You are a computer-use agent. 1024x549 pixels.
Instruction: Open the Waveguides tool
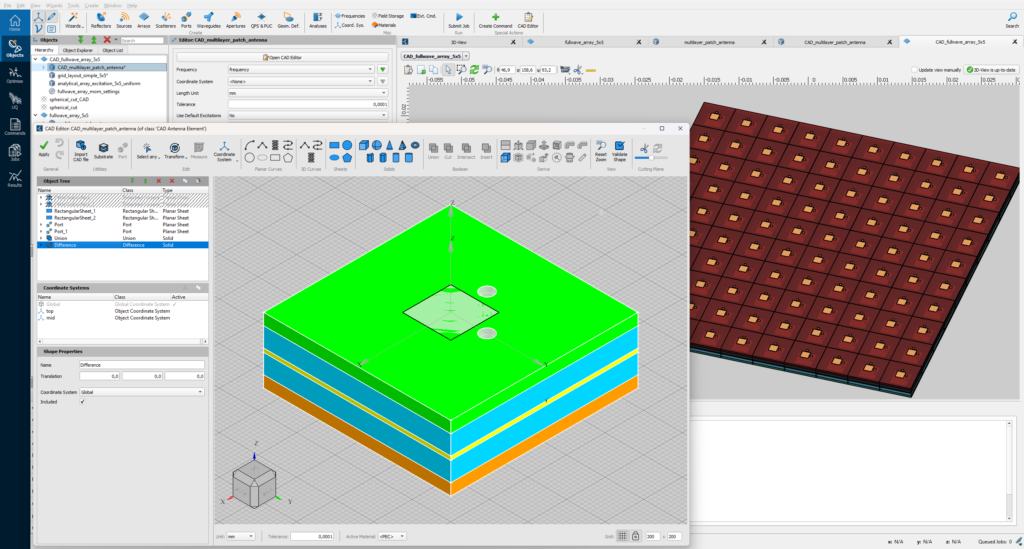point(208,20)
